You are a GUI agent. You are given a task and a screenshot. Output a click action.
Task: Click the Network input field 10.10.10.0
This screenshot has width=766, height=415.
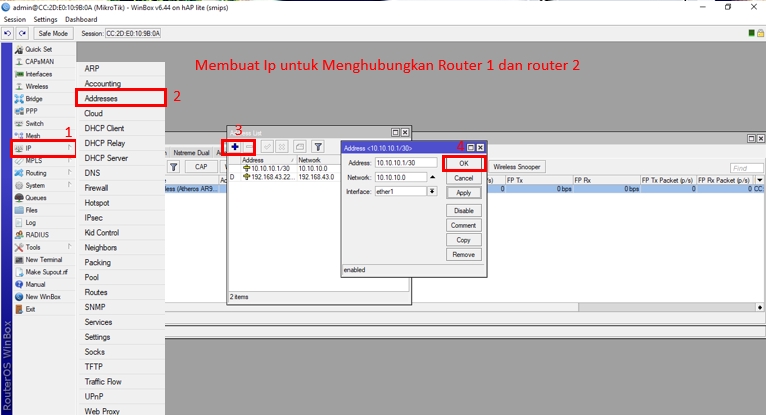point(401,177)
